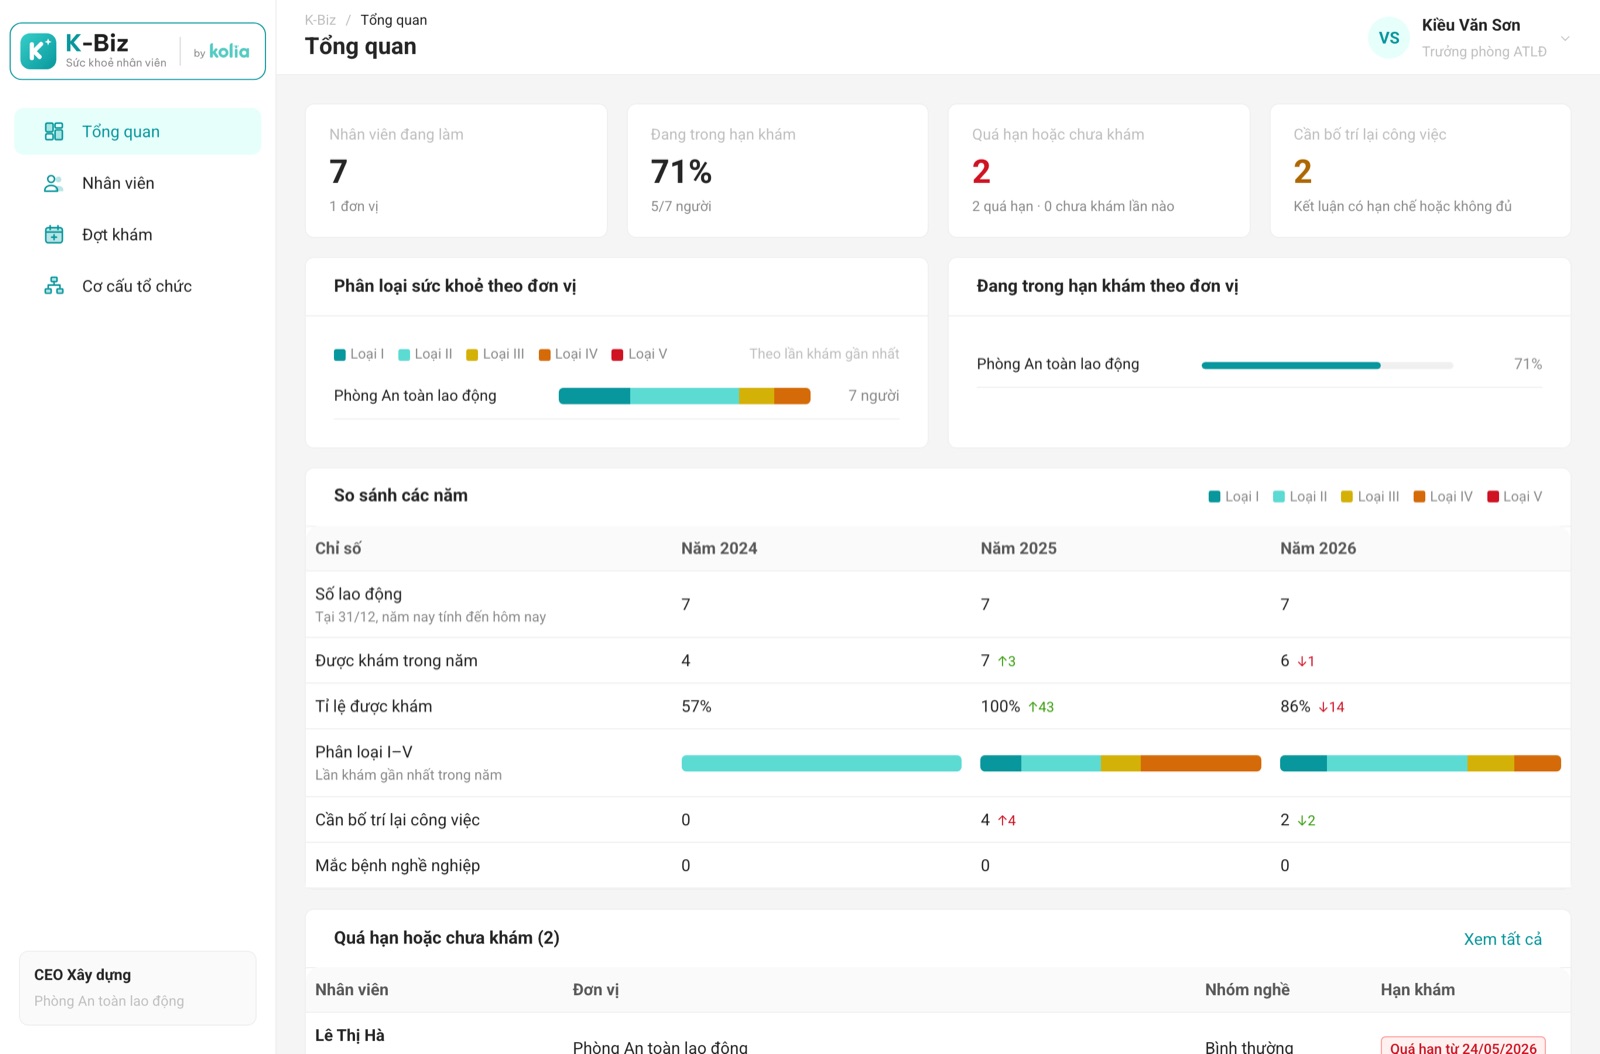Click Loại V red swatch in year comparison legend
Screen dimensions: 1600x1054
coord(1493,497)
